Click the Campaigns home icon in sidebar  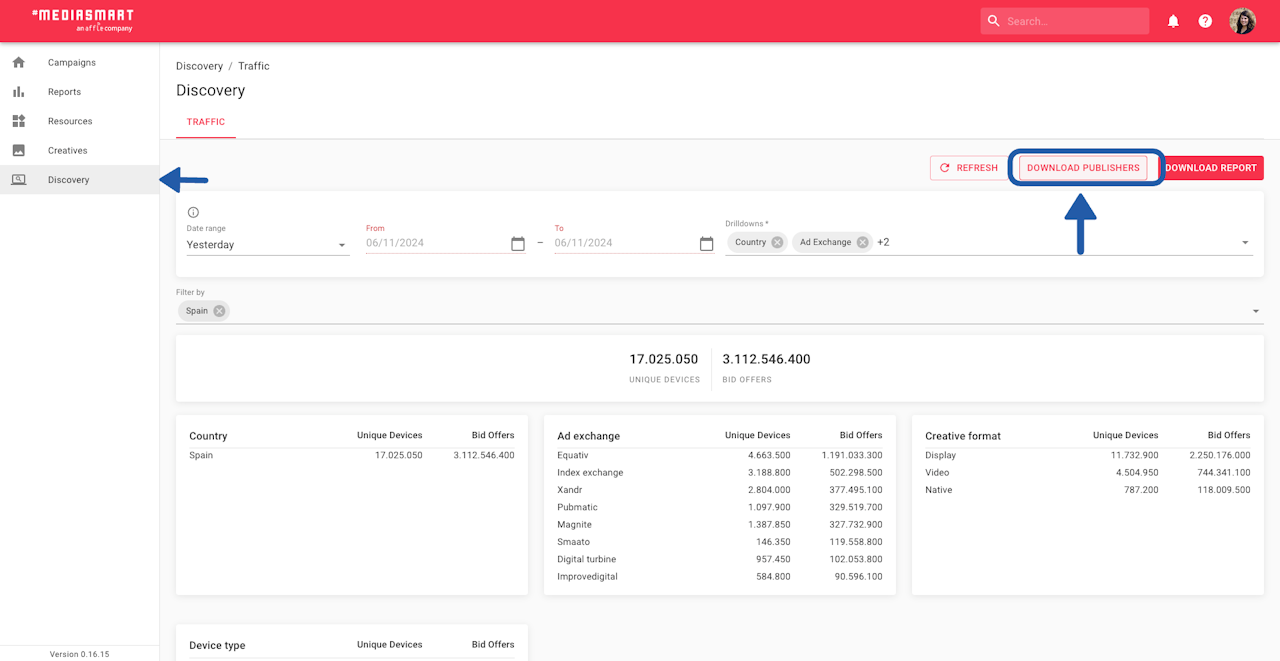[18, 62]
